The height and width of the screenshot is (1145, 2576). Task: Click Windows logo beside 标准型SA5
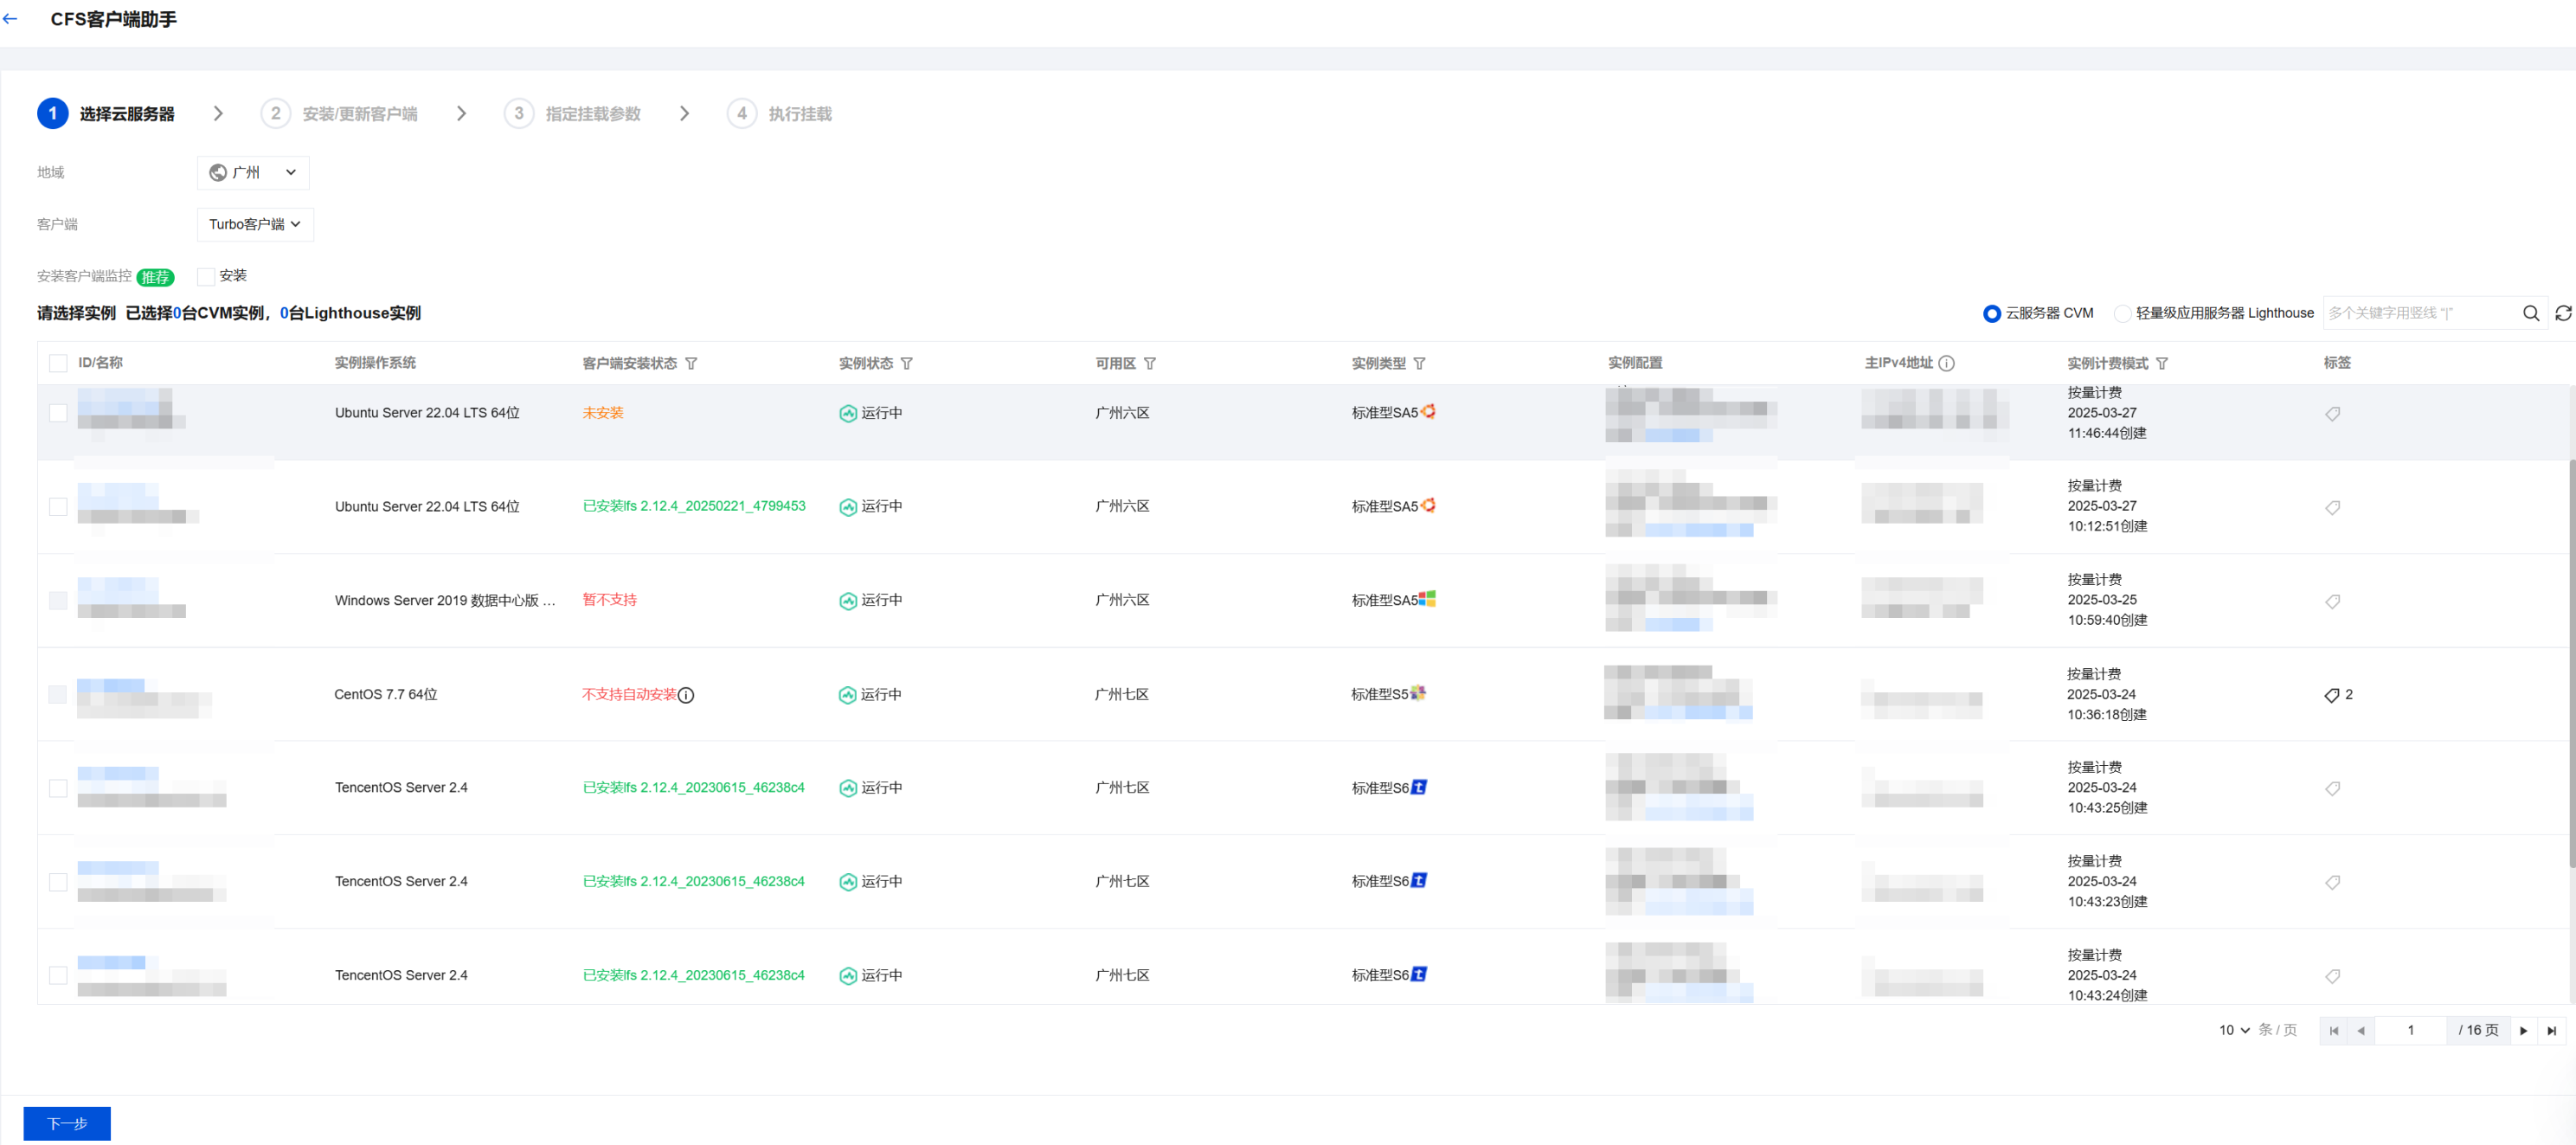1427,599
